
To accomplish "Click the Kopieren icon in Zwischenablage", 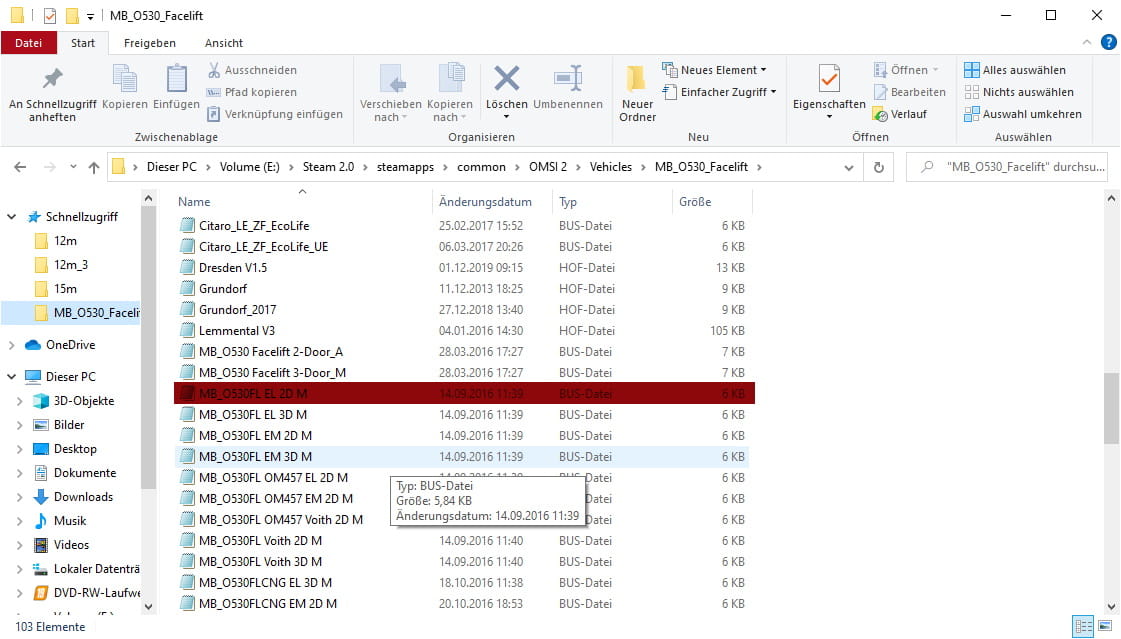I will point(124,80).
